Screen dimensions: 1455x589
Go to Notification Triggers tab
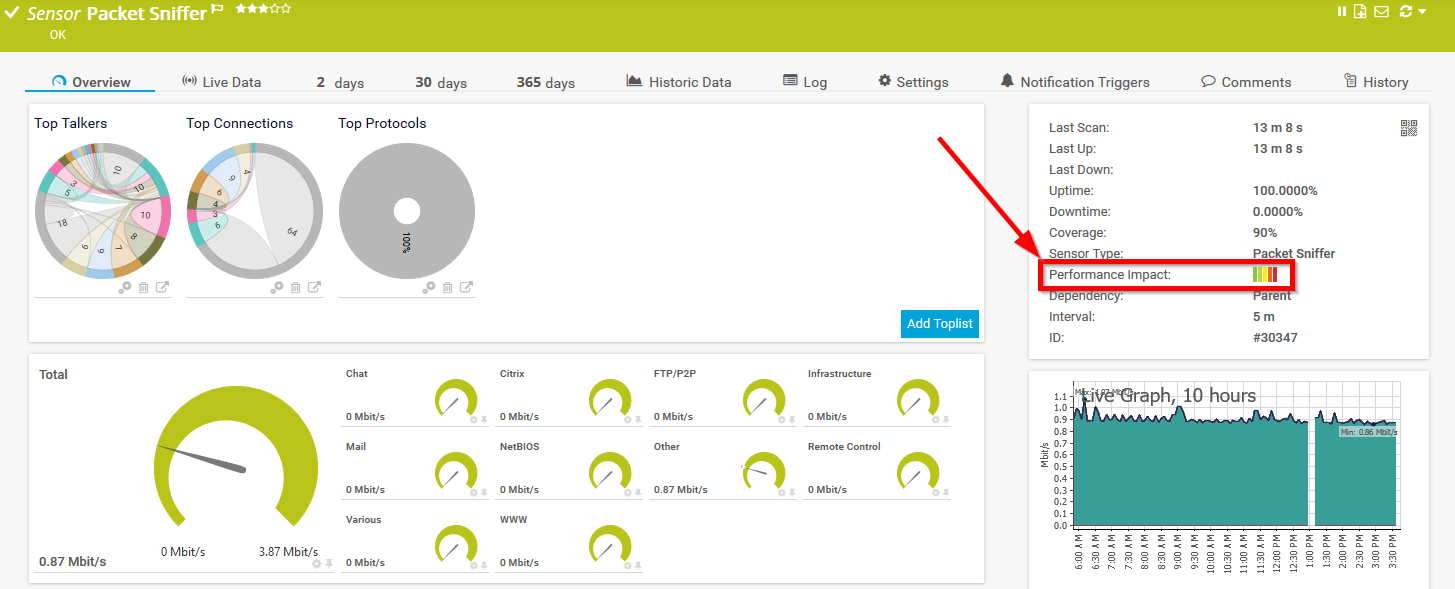[x=1075, y=82]
